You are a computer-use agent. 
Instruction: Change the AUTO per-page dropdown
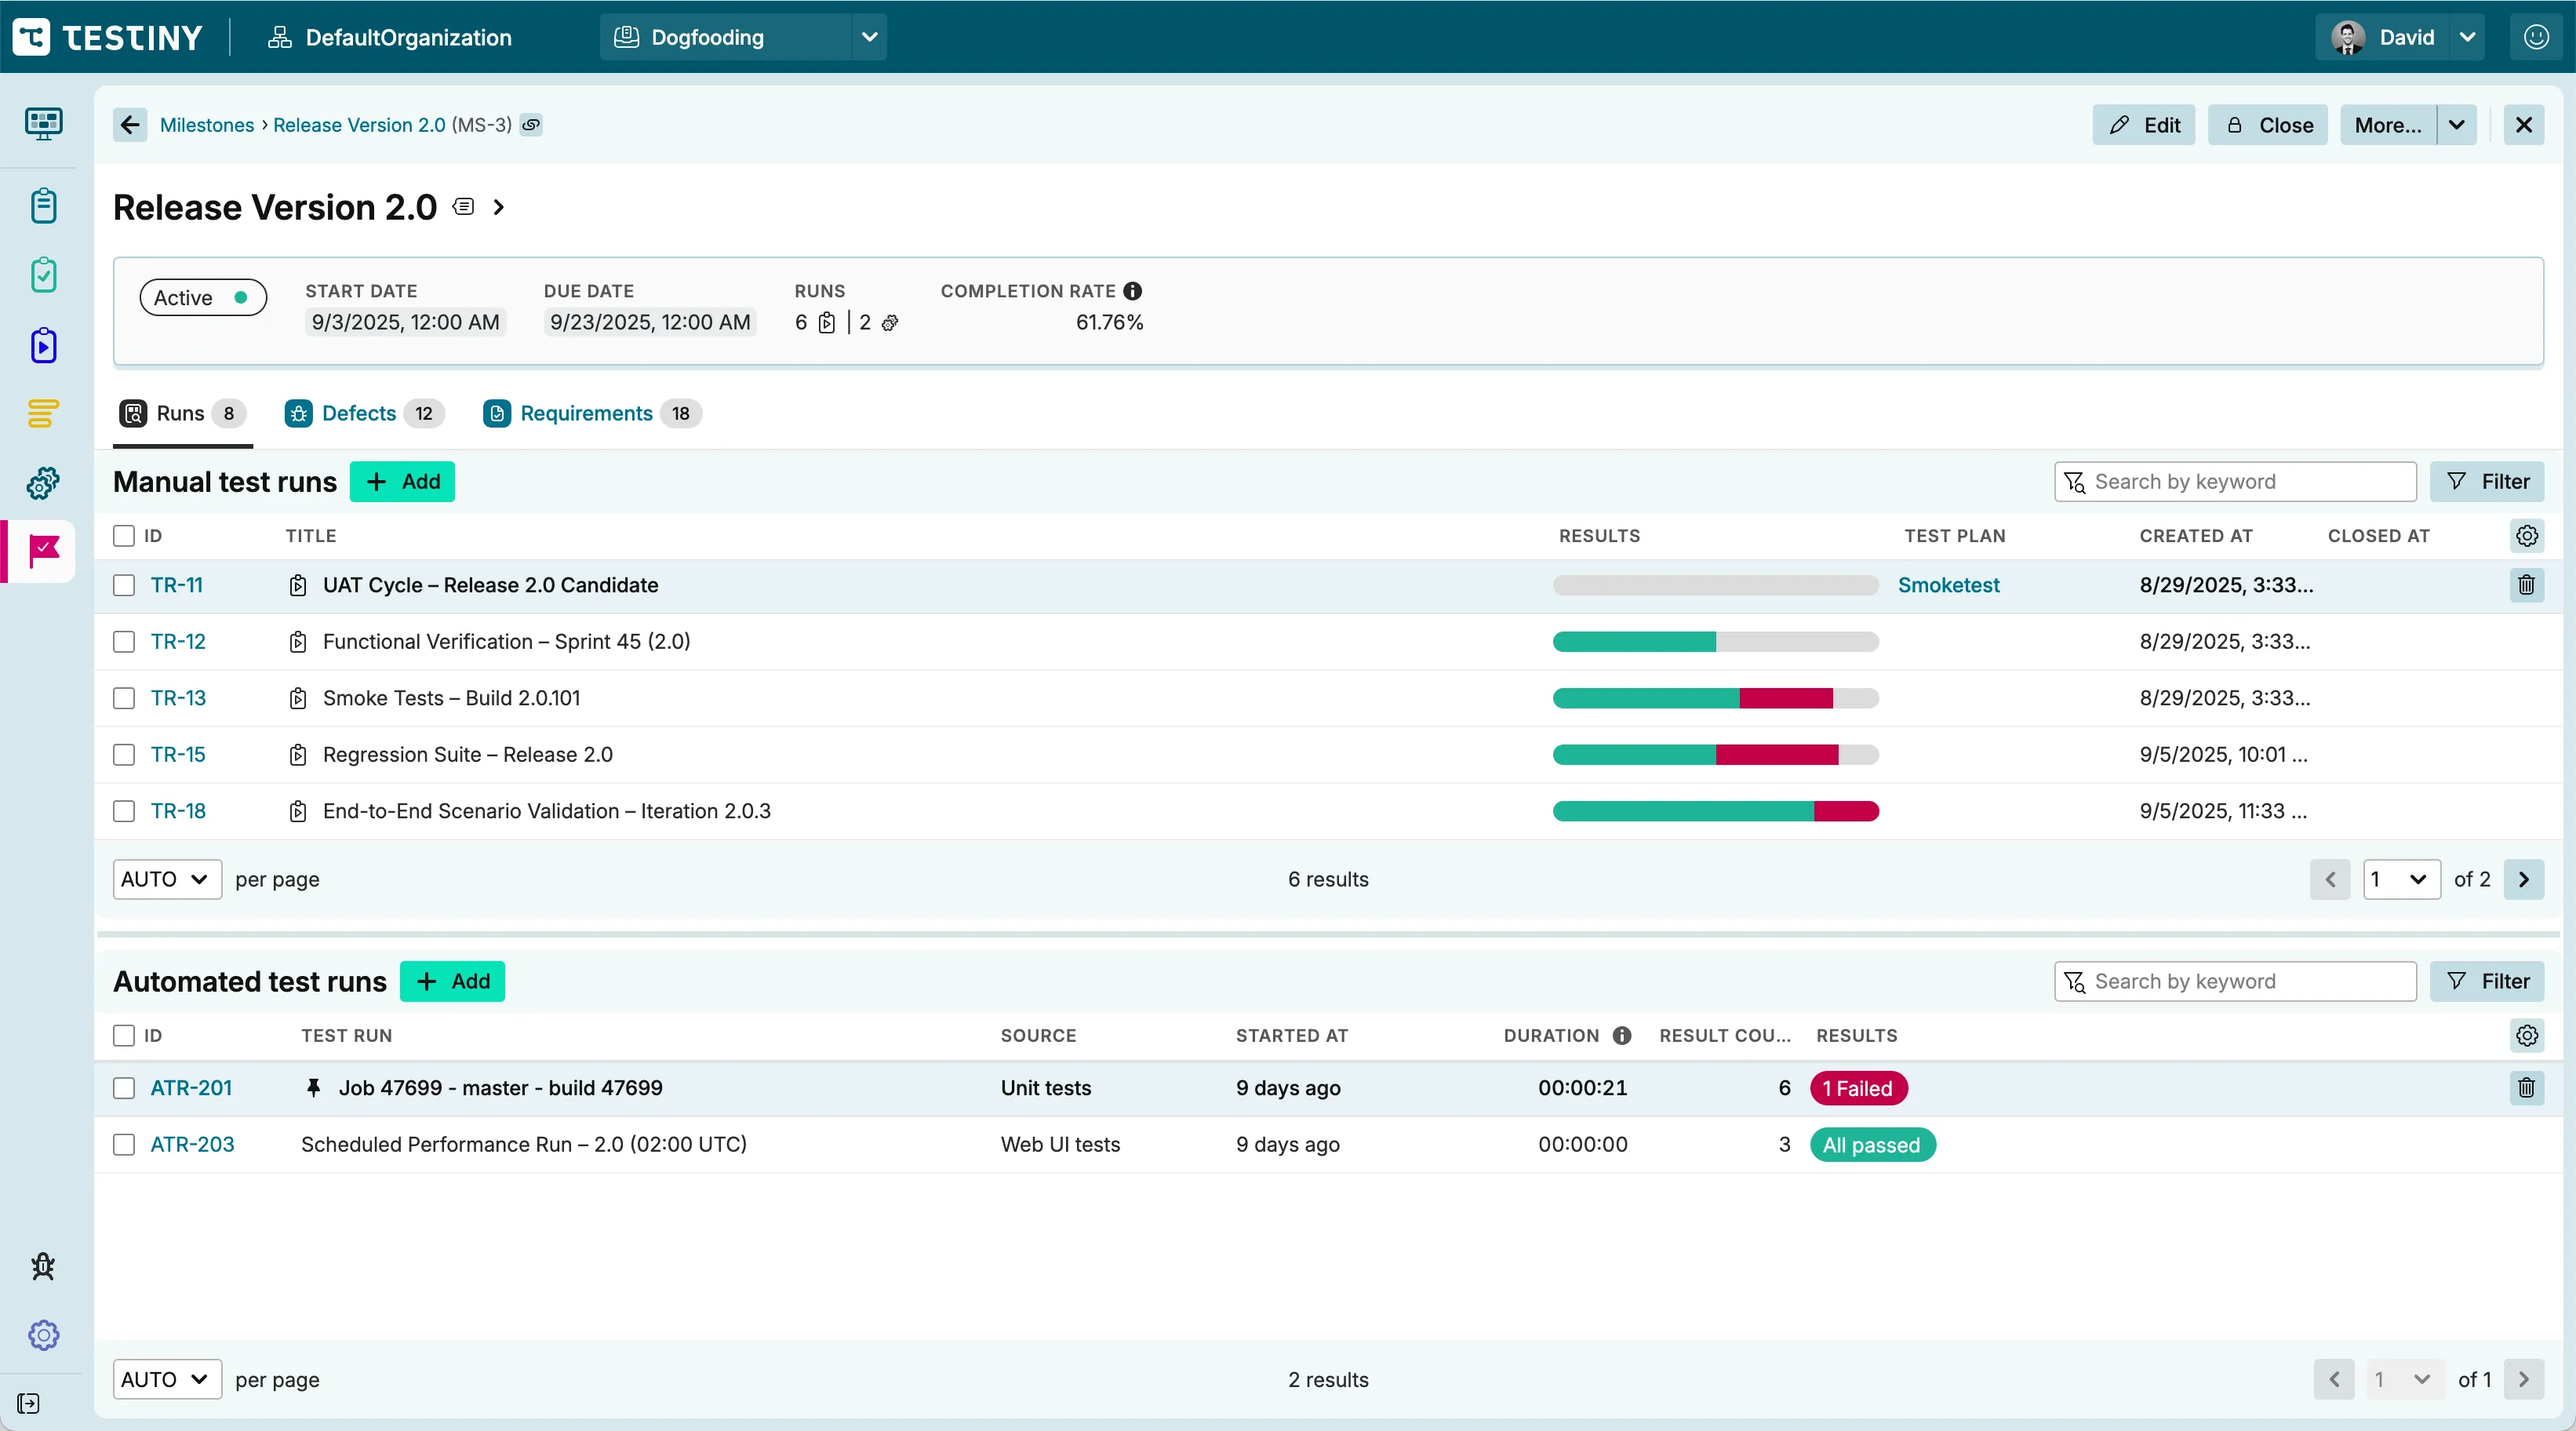[166, 879]
